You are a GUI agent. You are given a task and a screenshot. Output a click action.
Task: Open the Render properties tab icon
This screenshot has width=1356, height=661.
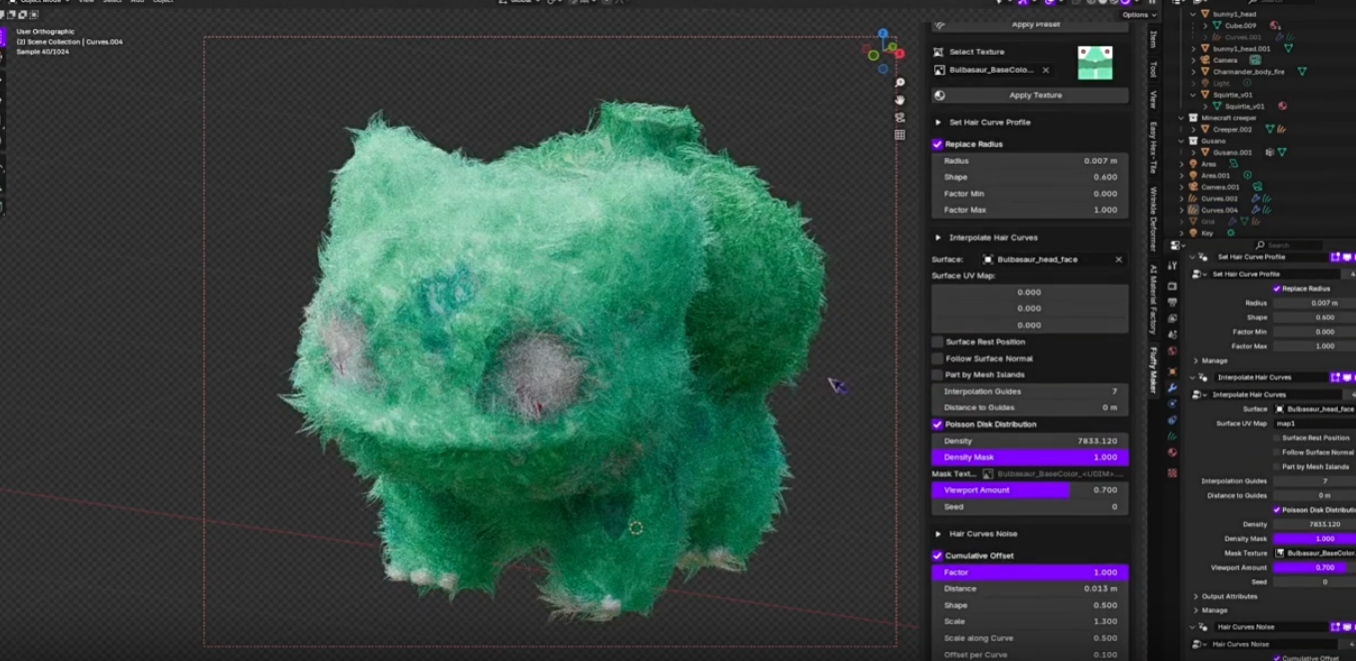(x=1172, y=286)
